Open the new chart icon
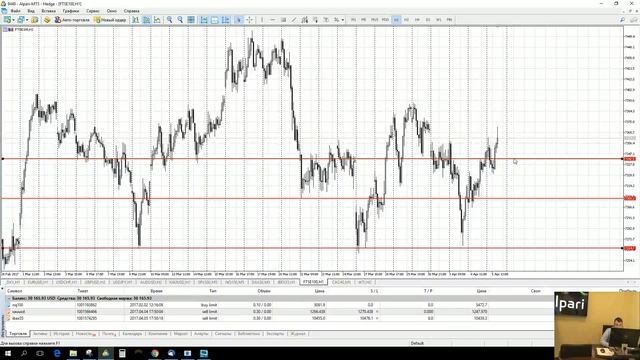The image size is (640, 360). tap(7, 20)
